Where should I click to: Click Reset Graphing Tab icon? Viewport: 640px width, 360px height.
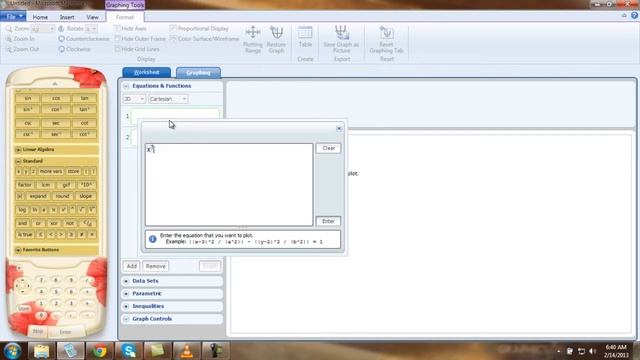[386, 39]
